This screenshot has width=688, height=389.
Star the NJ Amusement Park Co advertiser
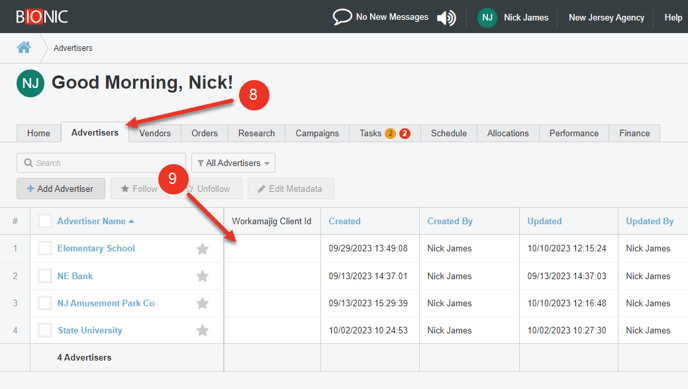[x=202, y=303]
